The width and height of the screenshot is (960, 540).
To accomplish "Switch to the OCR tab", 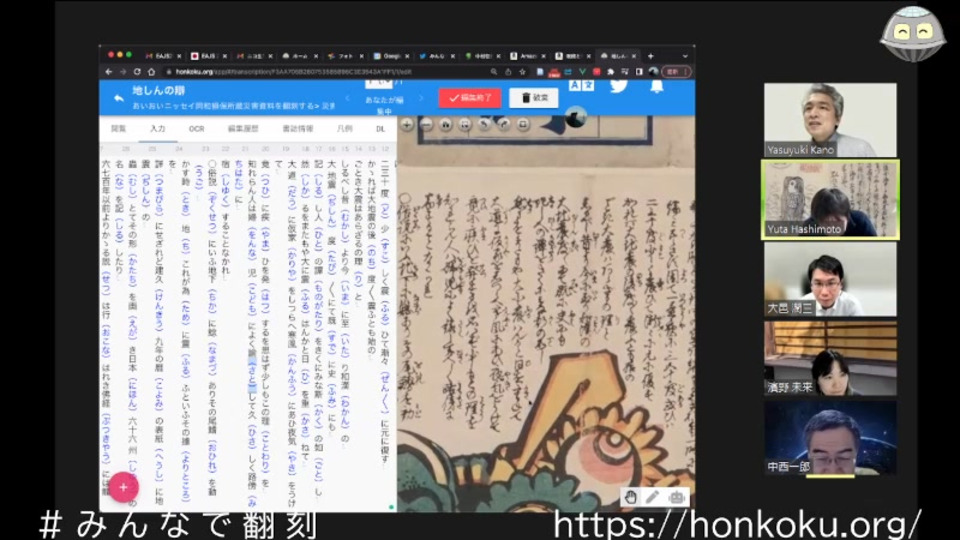I will pyautogui.click(x=197, y=129).
